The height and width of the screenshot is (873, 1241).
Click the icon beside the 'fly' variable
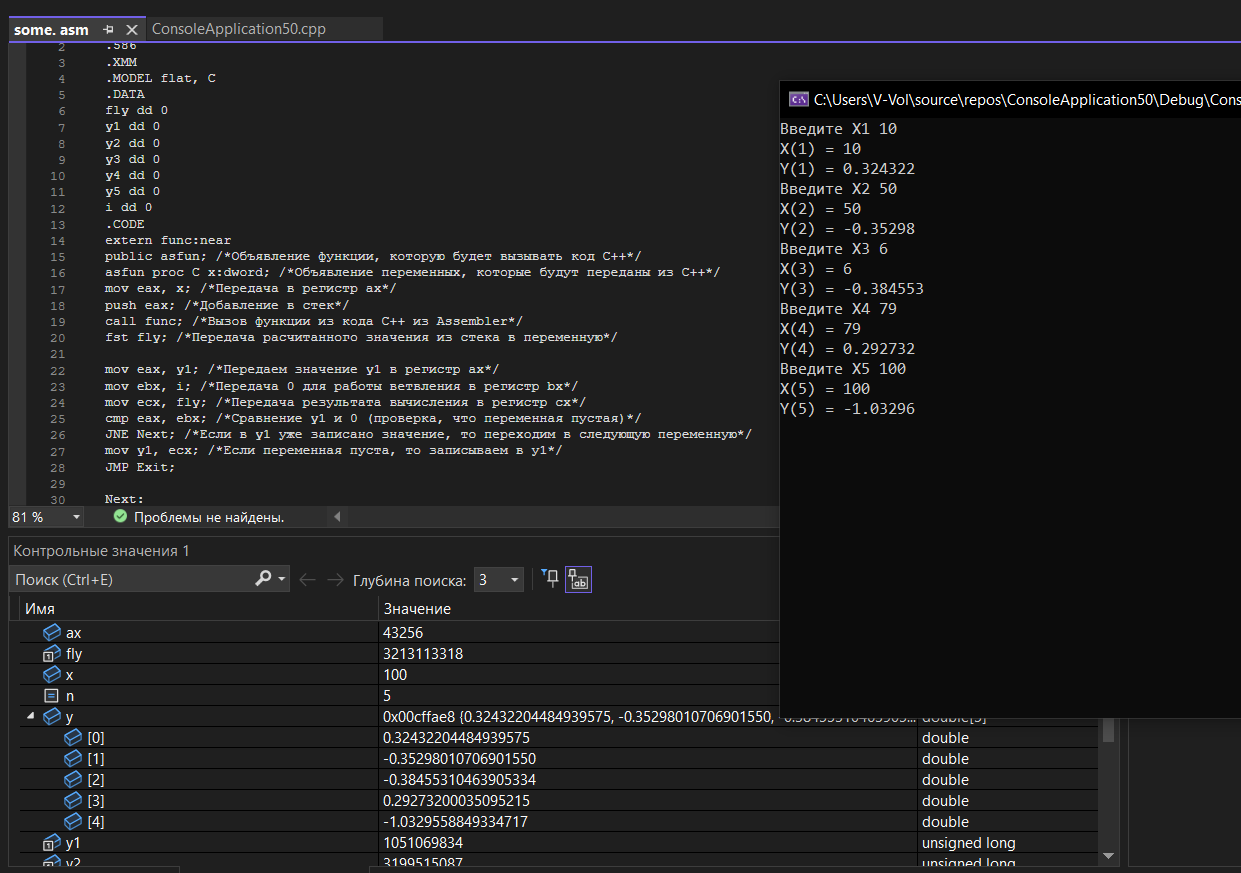pyautogui.click(x=51, y=654)
